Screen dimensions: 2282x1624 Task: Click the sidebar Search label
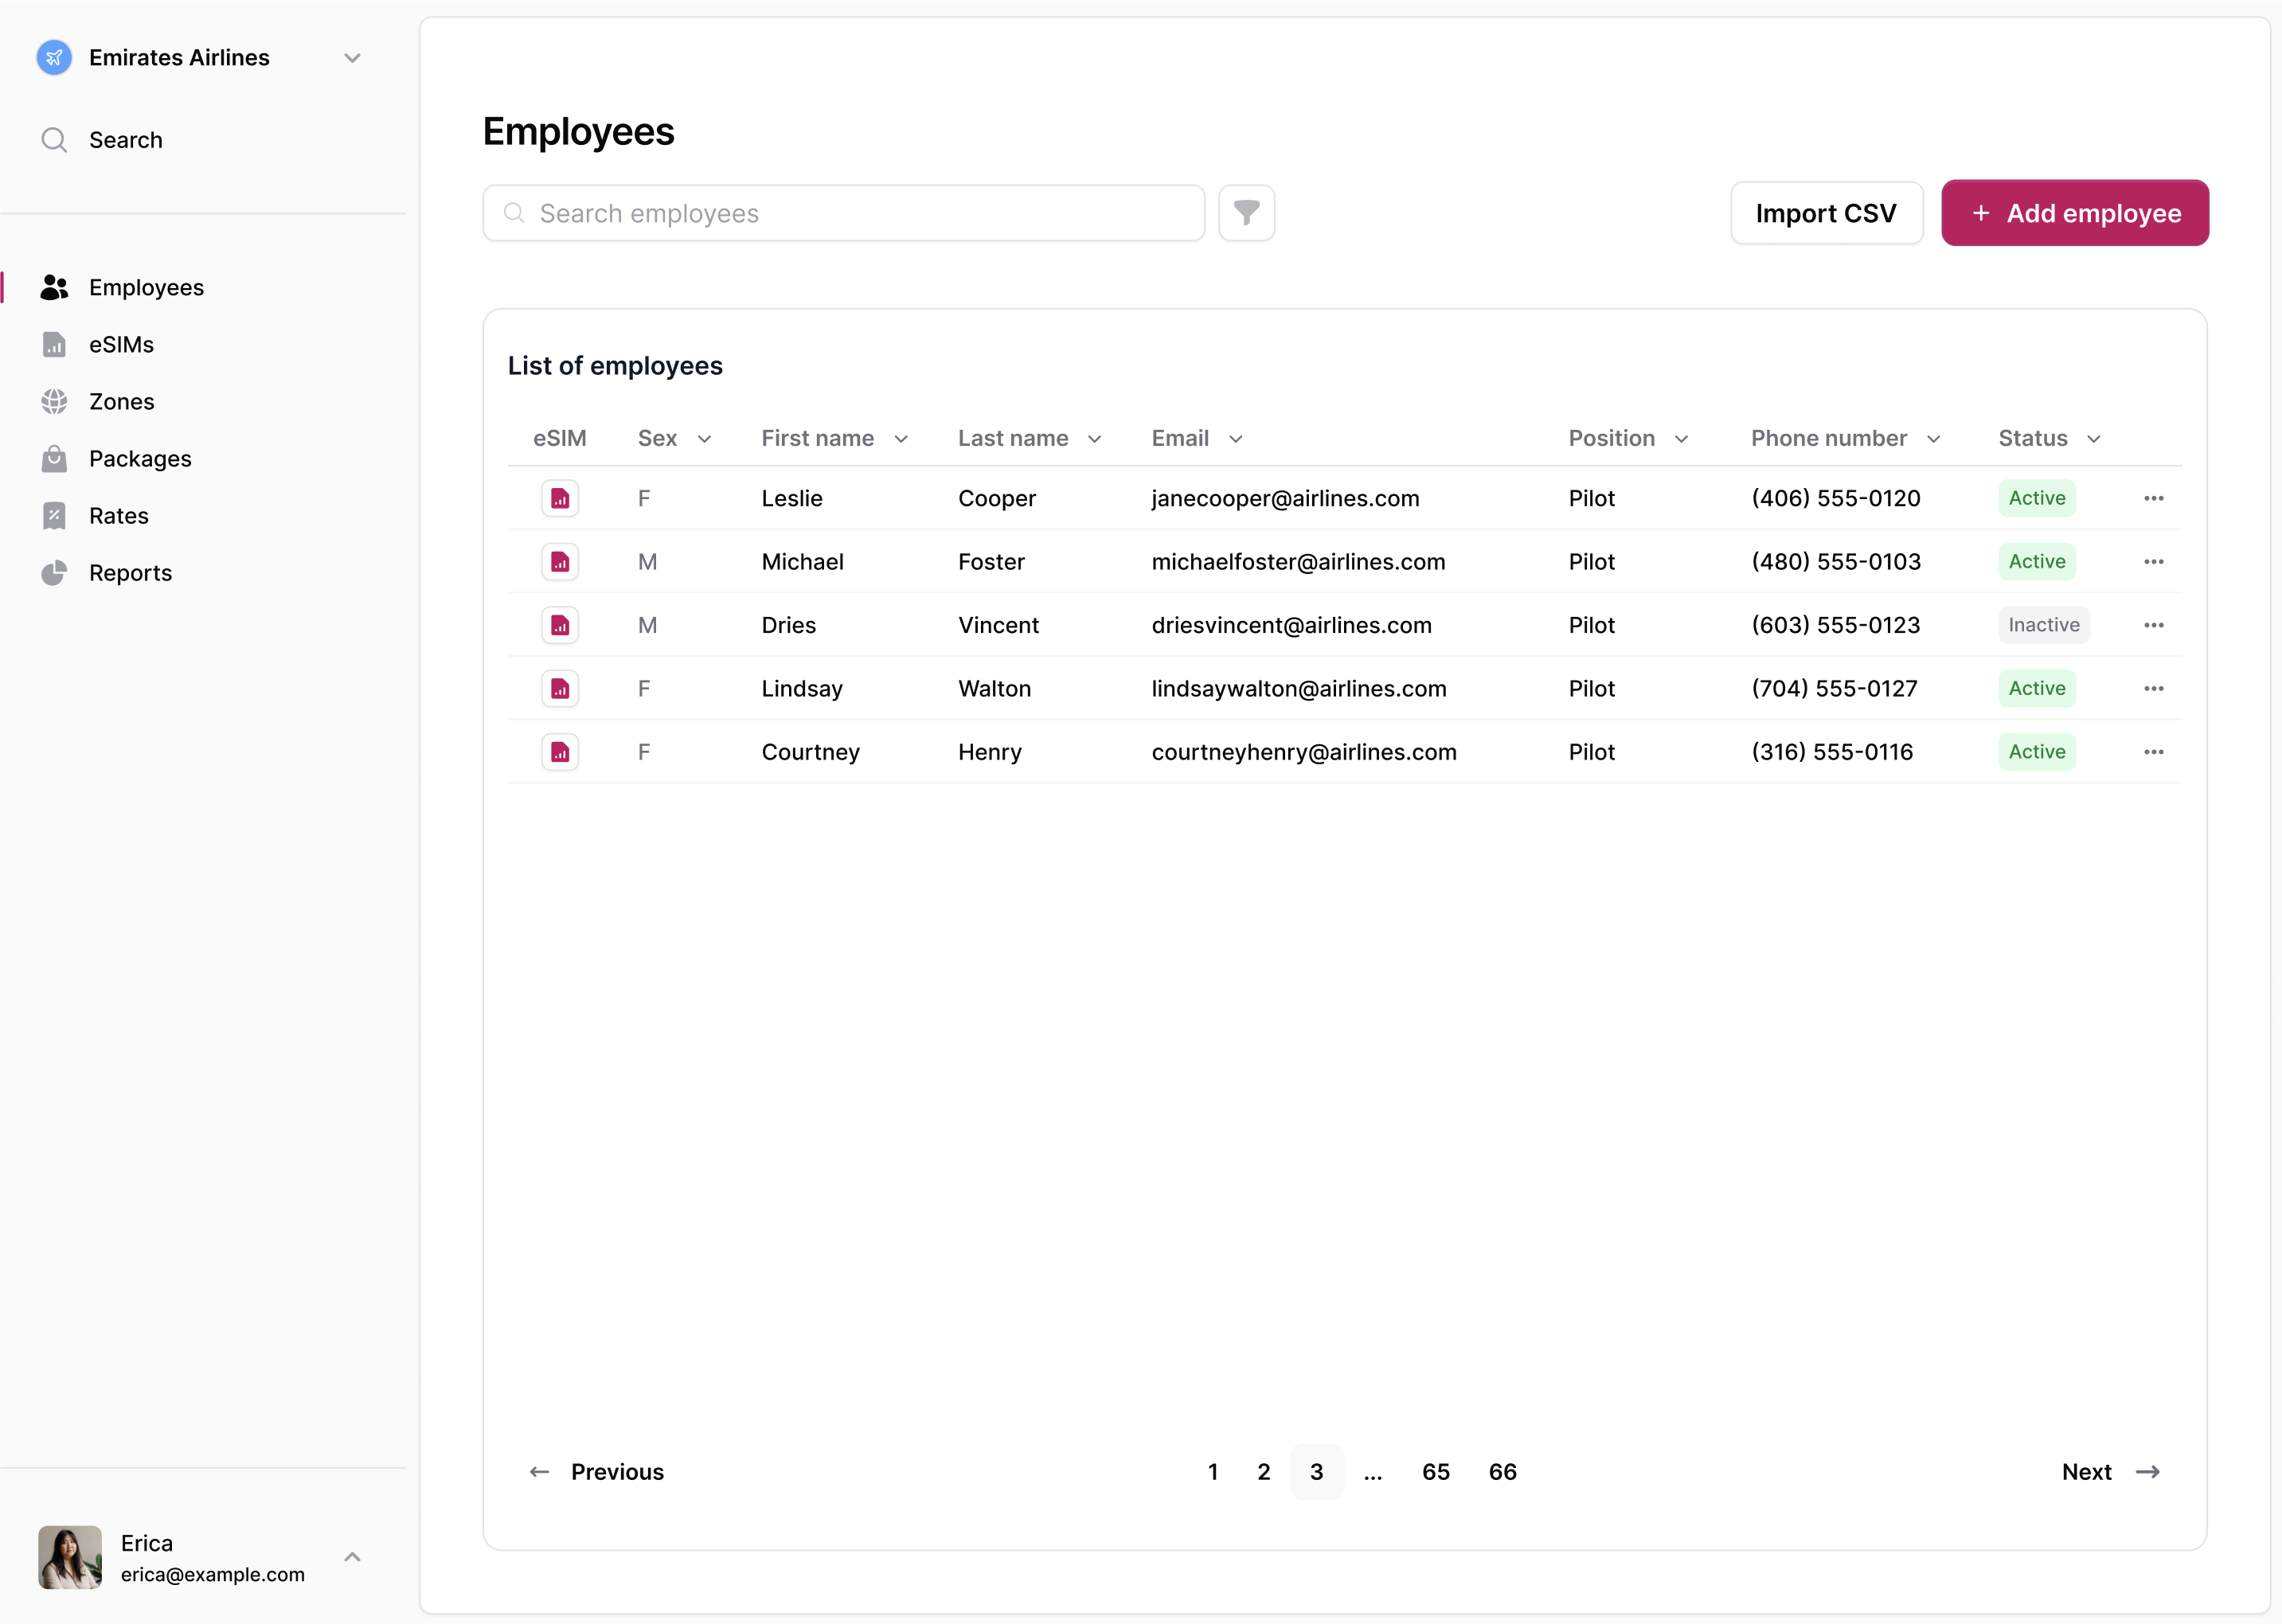(x=126, y=140)
